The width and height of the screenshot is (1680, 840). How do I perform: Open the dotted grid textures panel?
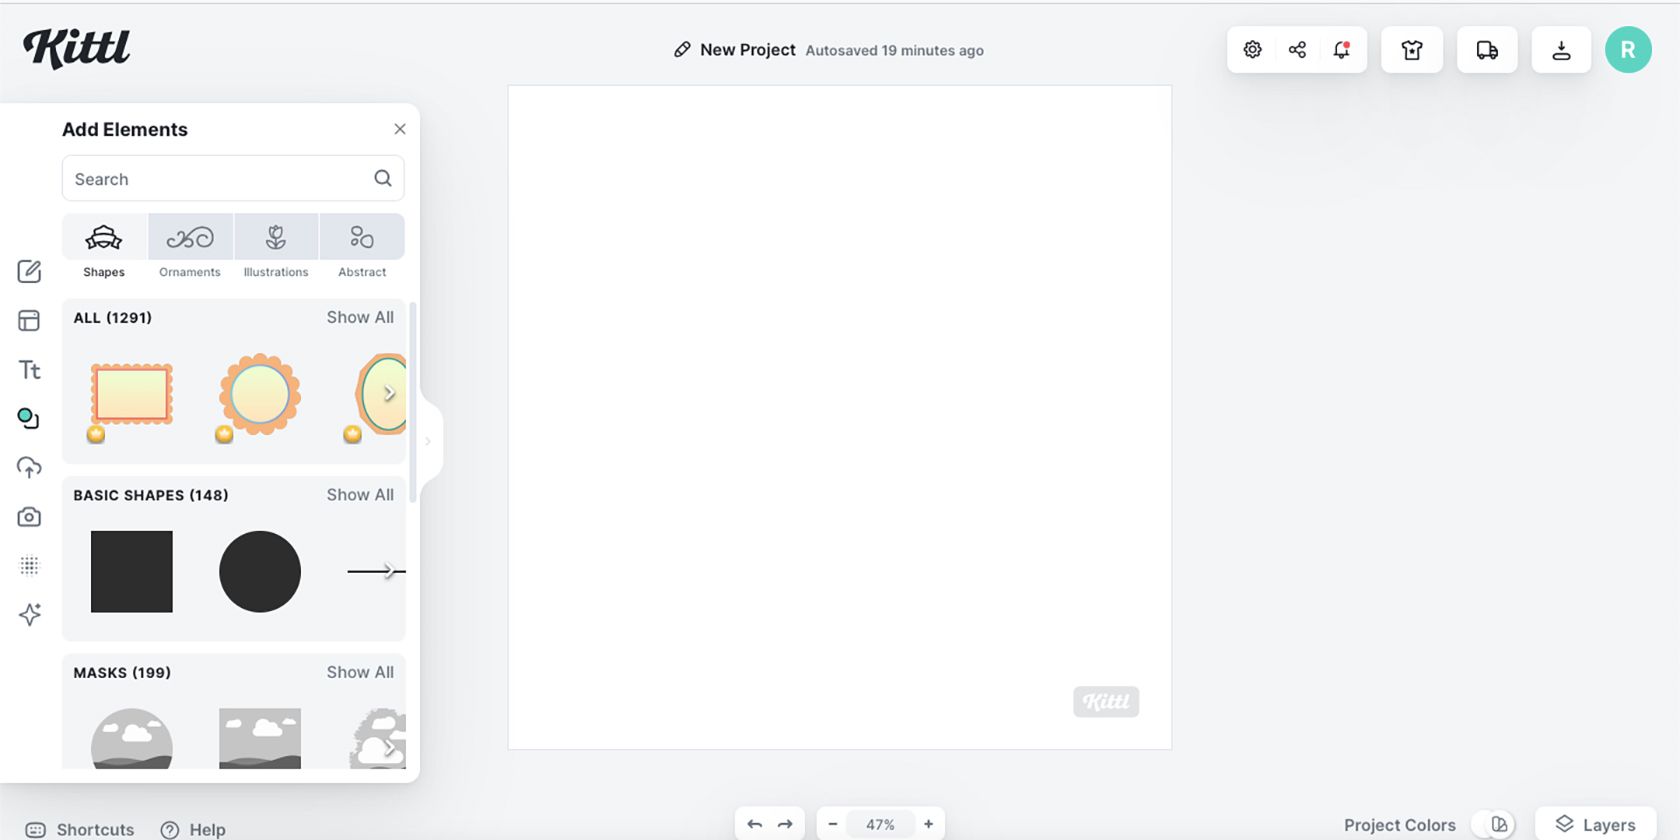[29, 565]
